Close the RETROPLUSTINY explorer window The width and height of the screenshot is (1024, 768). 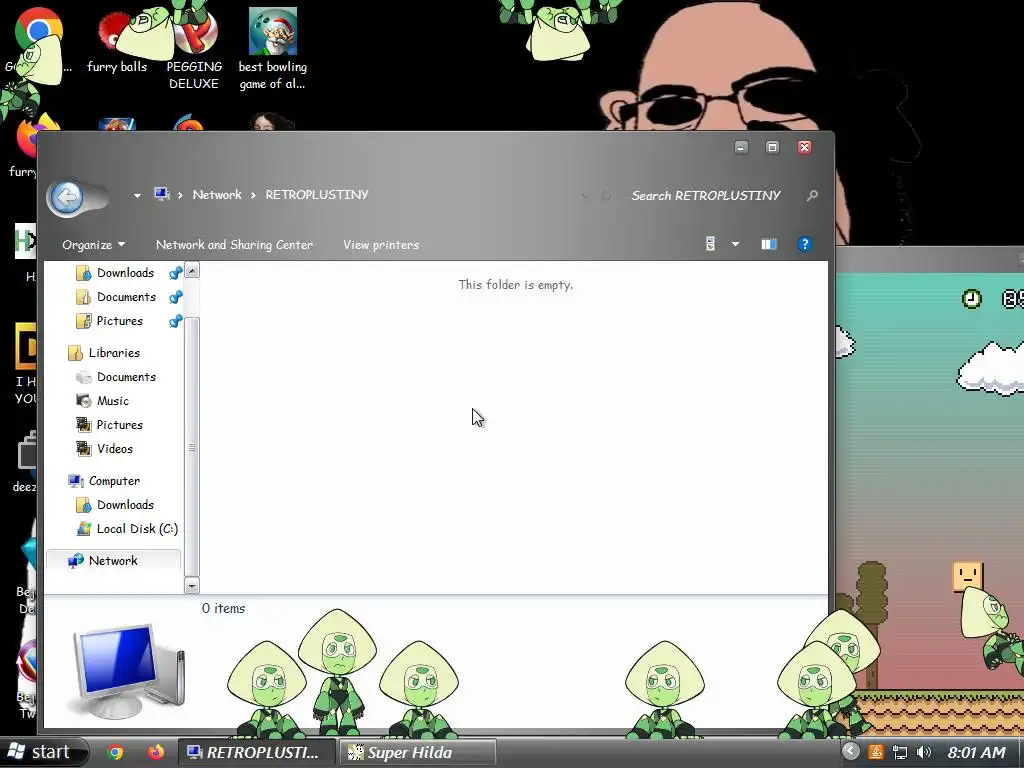coord(804,147)
